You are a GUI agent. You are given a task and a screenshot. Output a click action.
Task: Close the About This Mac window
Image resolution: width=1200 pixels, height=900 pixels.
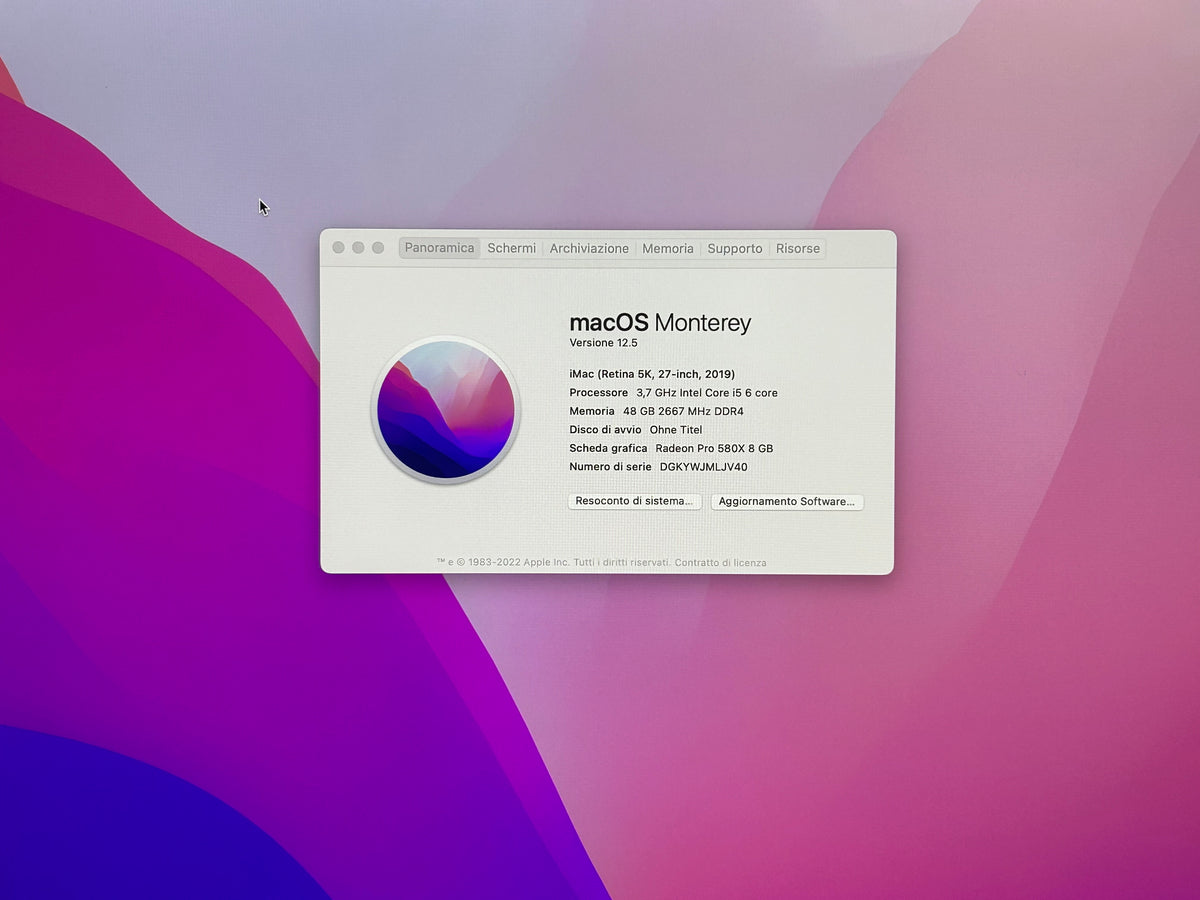click(x=338, y=248)
